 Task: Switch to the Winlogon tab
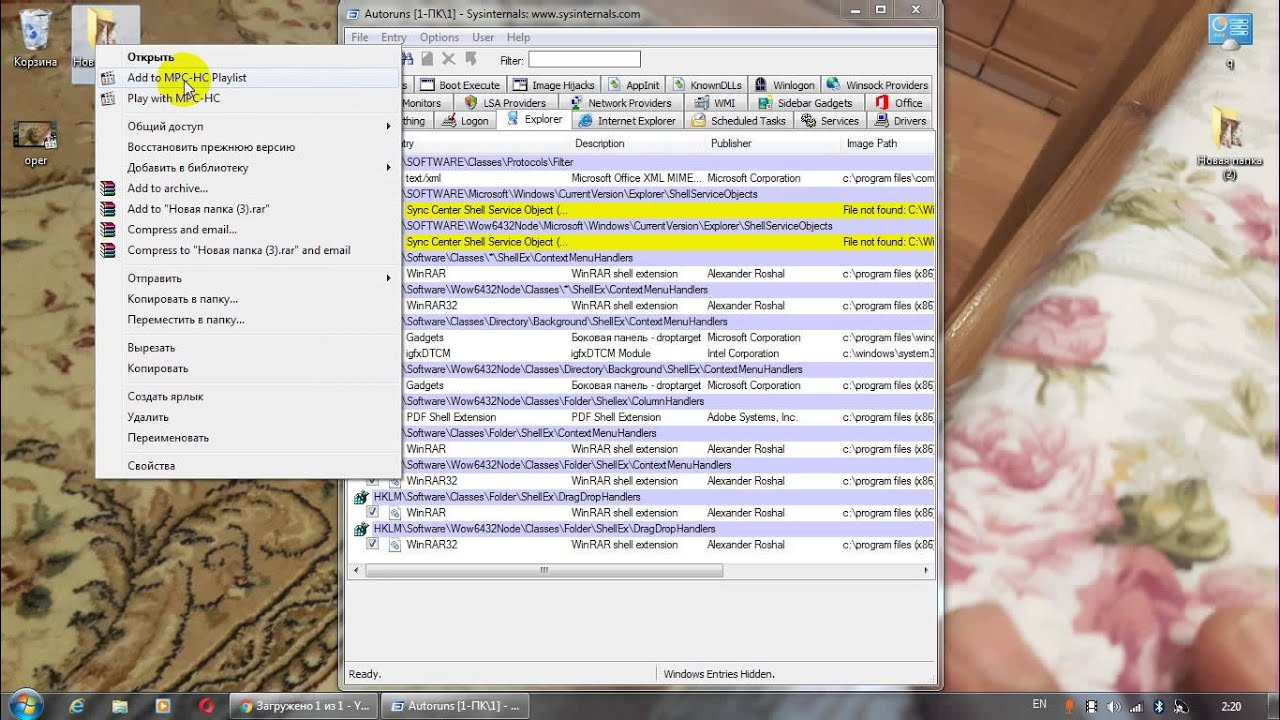[784, 85]
